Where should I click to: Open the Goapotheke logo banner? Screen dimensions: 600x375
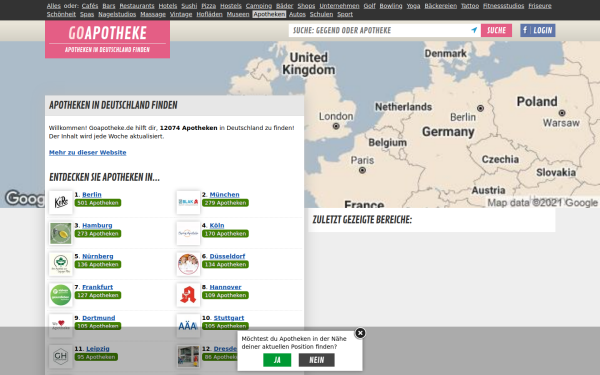(x=108, y=39)
